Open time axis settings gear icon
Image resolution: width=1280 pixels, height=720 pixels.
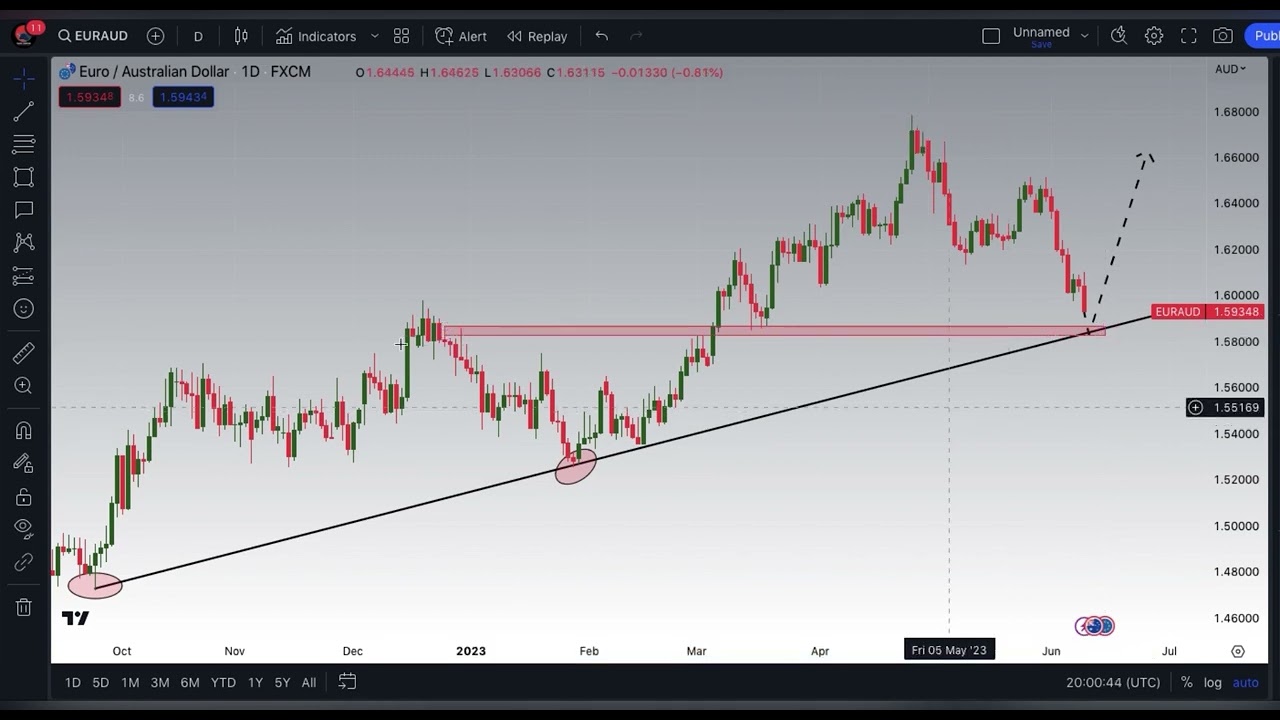(1238, 651)
